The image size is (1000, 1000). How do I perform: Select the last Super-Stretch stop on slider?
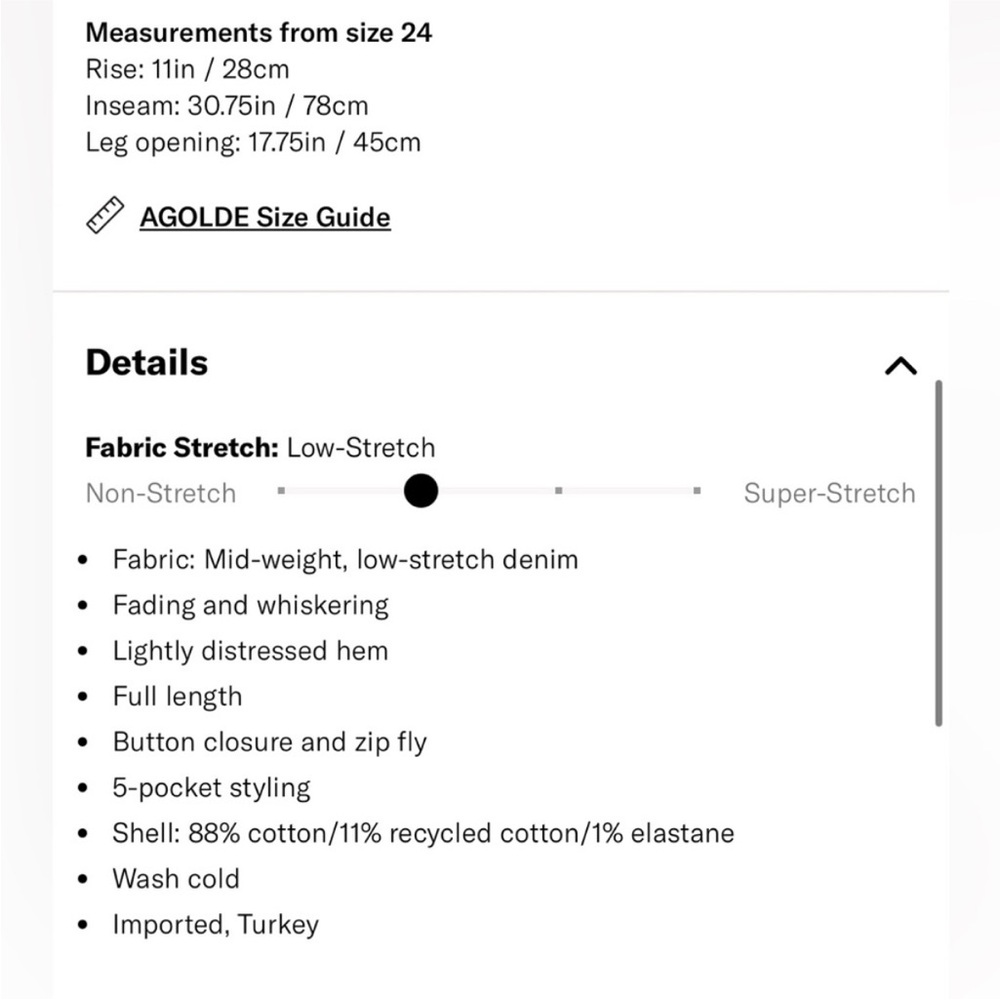click(697, 491)
